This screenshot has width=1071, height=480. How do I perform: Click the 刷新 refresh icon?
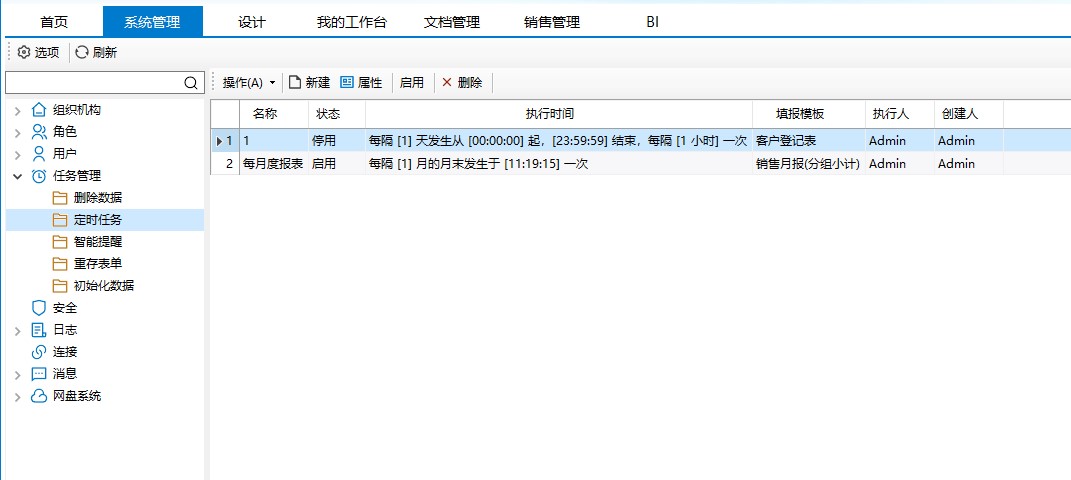[82, 52]
